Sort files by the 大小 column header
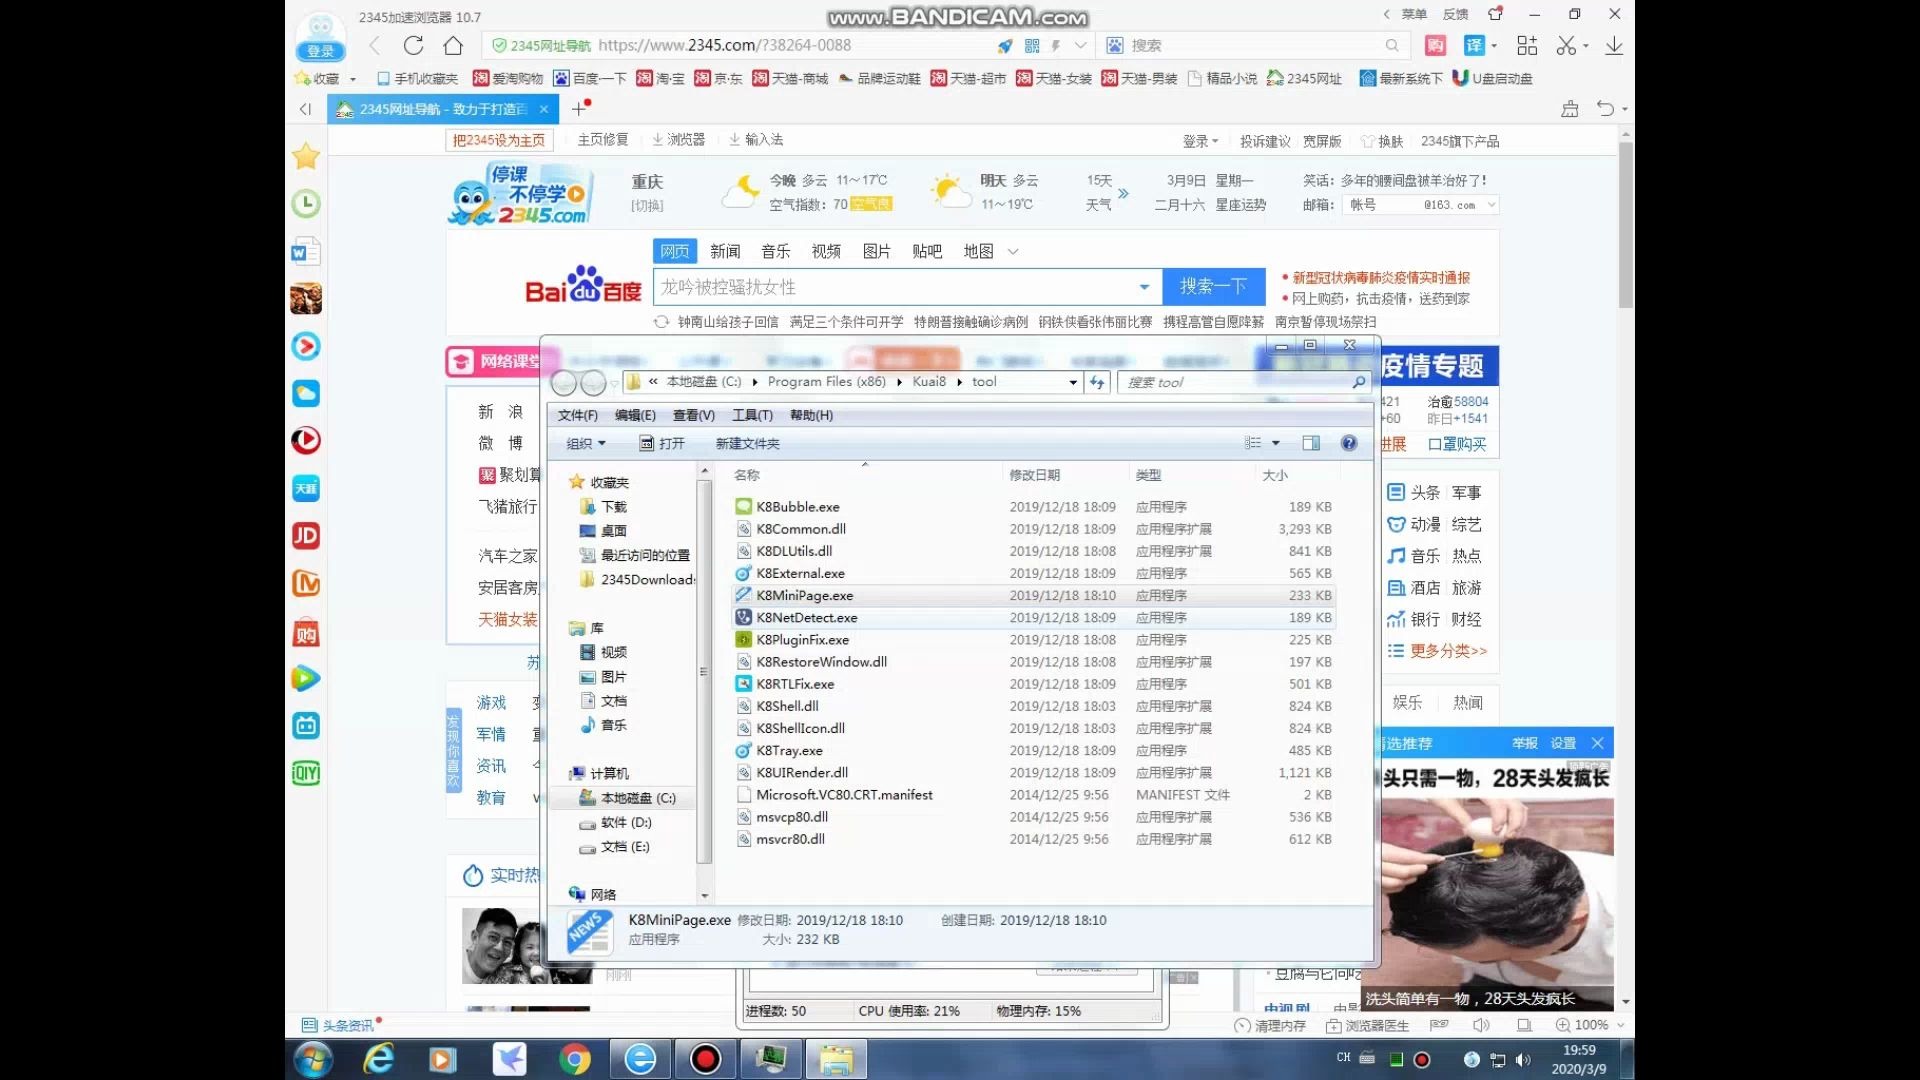 pos(1275,475)
